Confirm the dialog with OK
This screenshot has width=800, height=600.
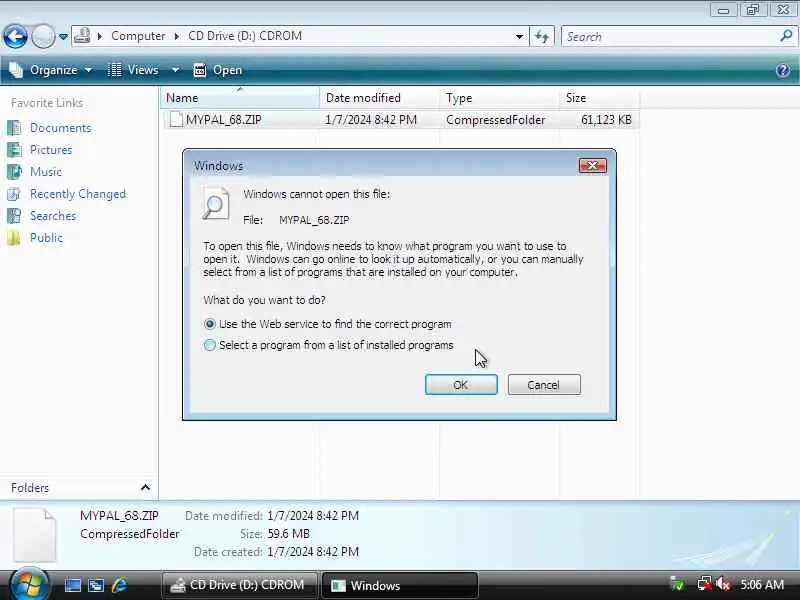(x=461, y=385)
